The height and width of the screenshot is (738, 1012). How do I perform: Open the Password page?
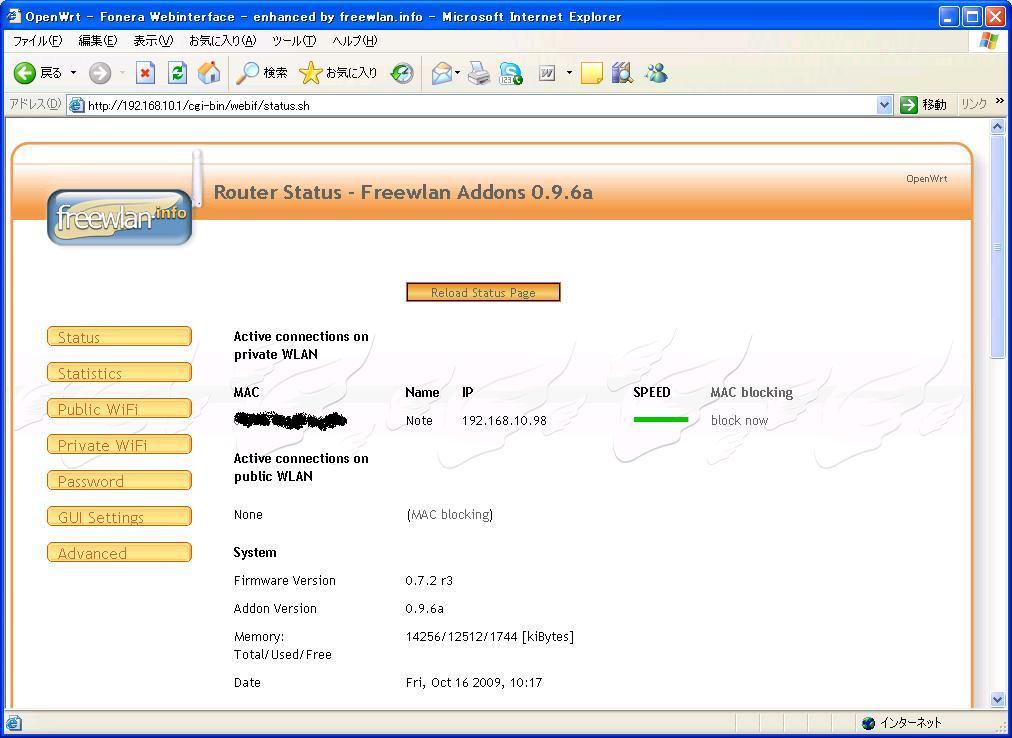(x=119, y=481)
